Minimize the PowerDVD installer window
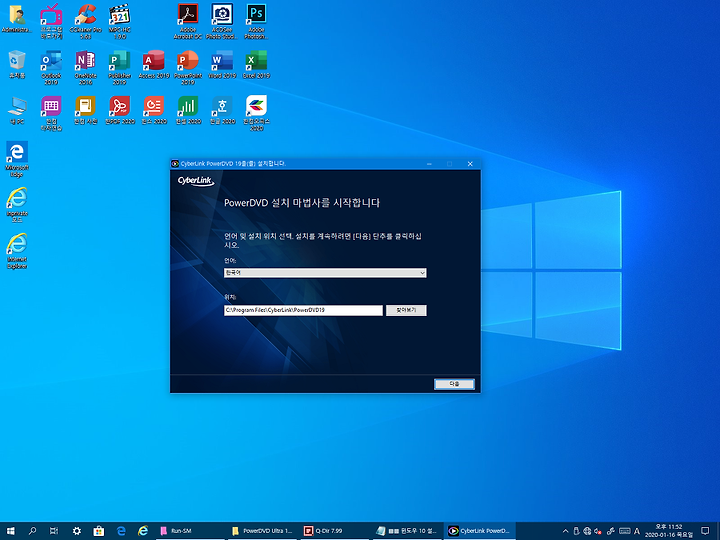 pyautogui.click(x=429, y=164)
